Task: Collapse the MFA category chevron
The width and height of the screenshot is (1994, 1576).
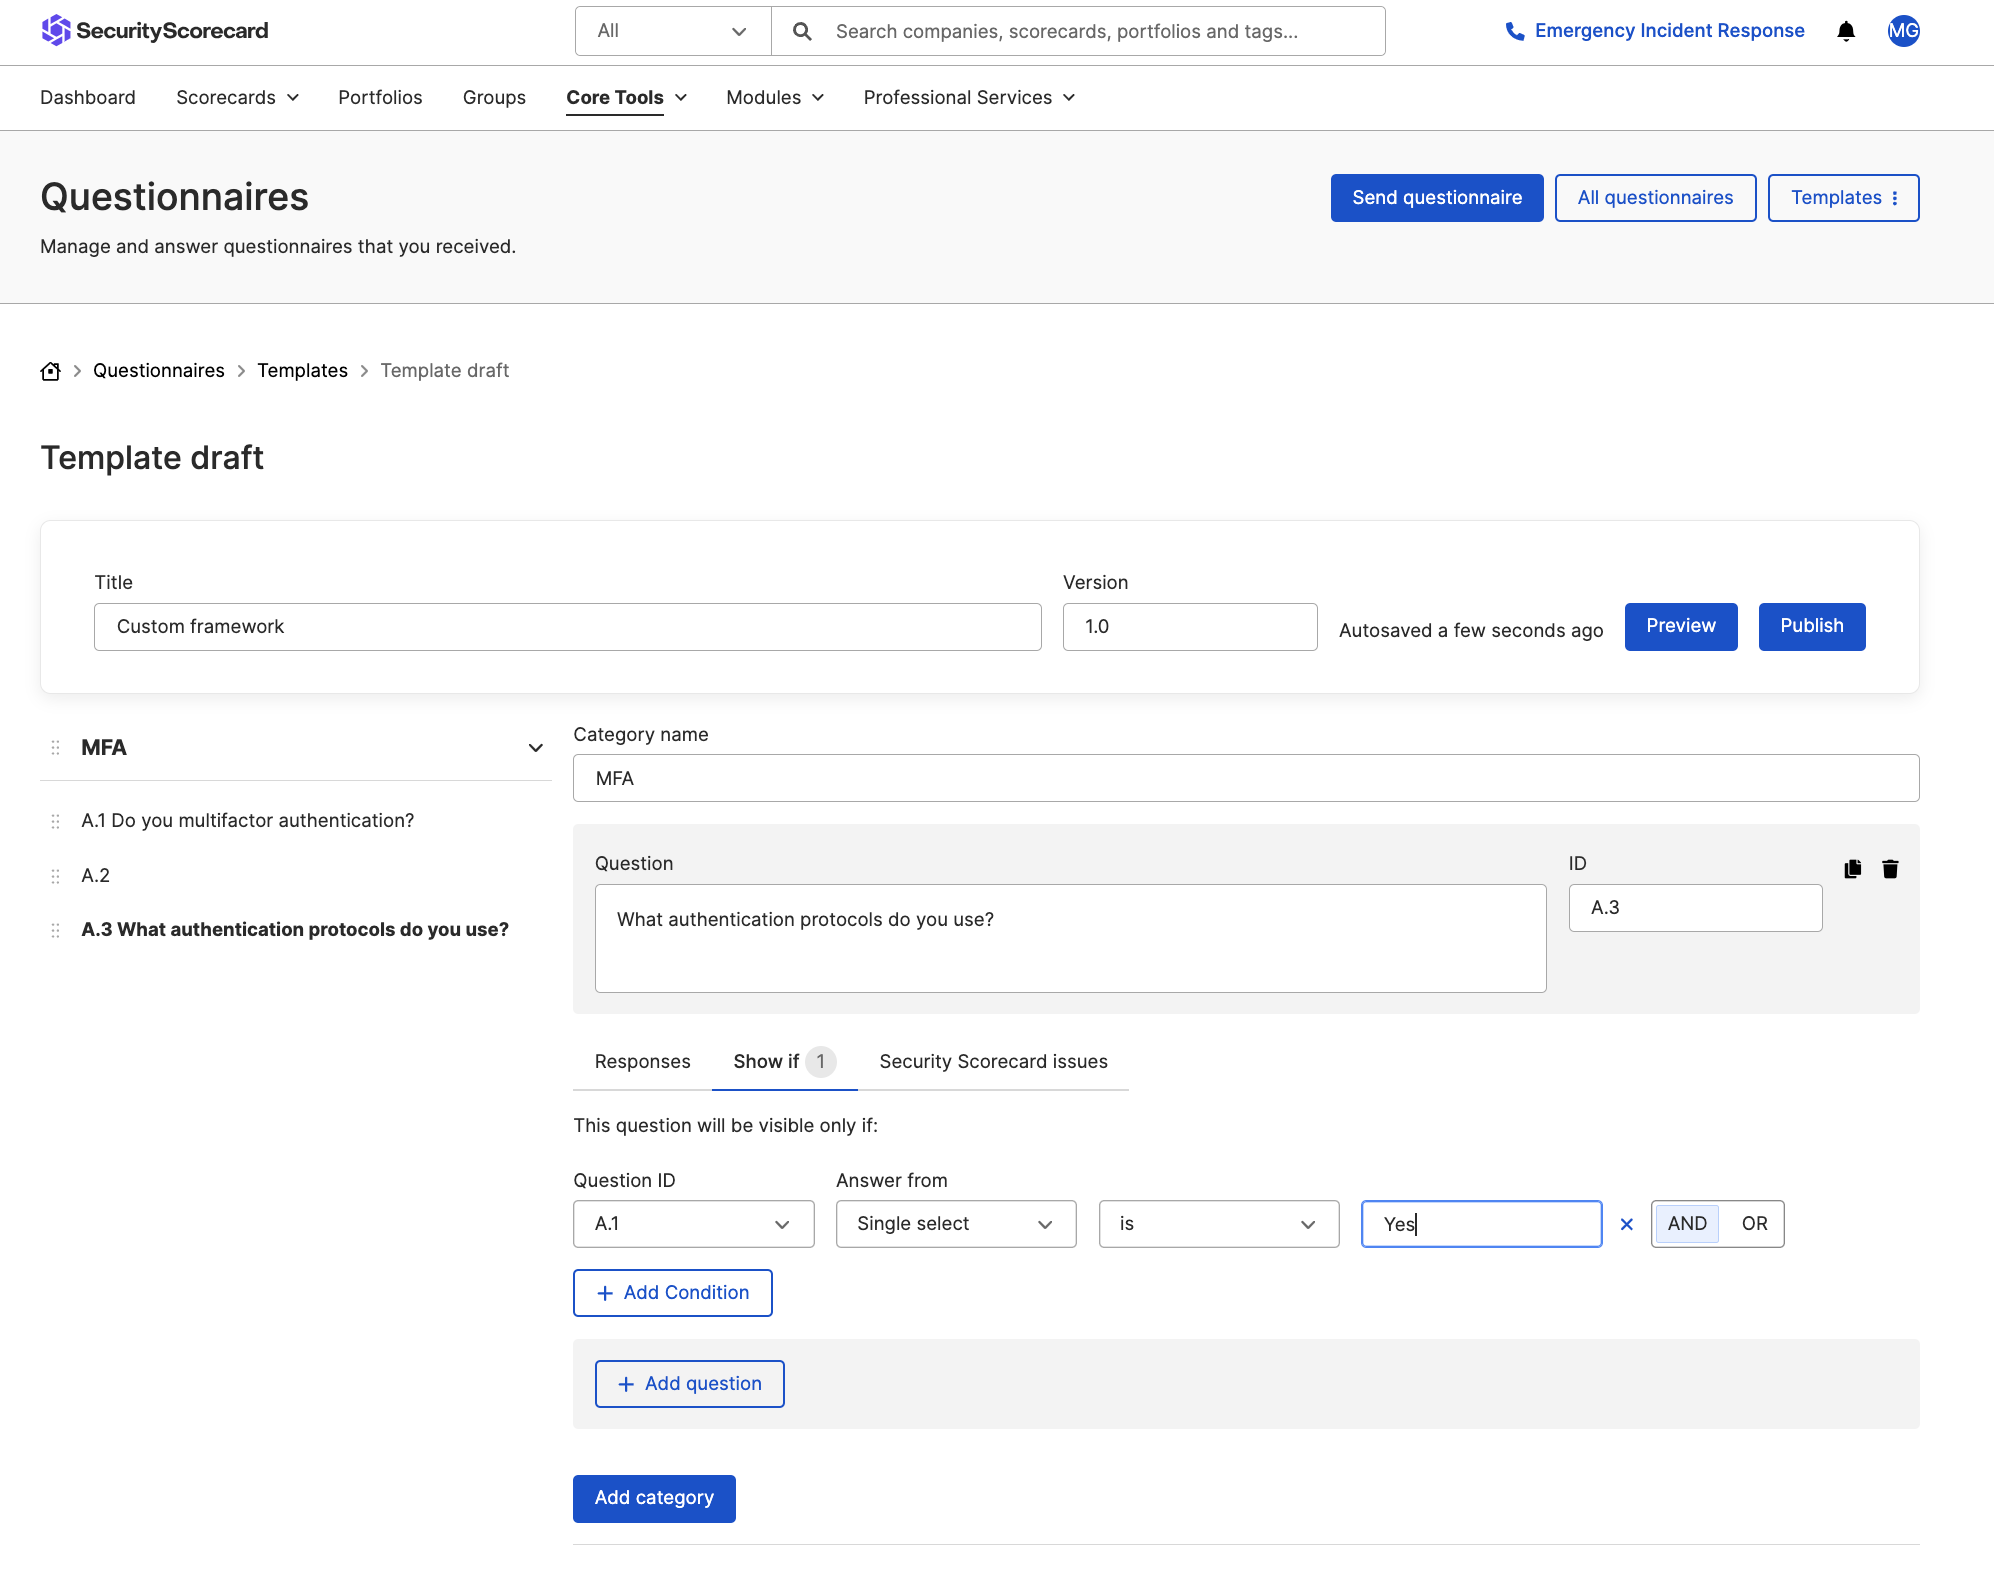Action: [x=536, y=748]
